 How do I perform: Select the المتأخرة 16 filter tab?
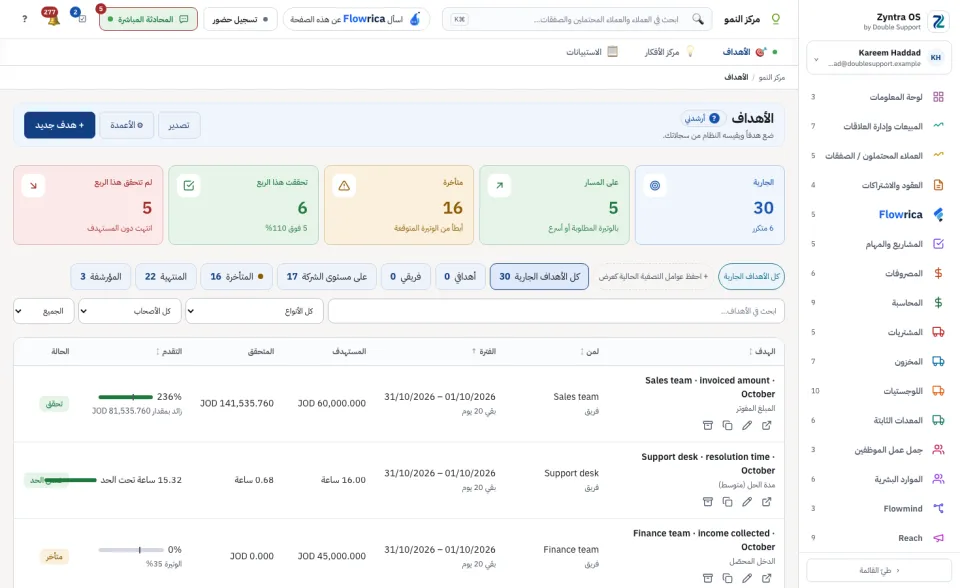(236, 277)
